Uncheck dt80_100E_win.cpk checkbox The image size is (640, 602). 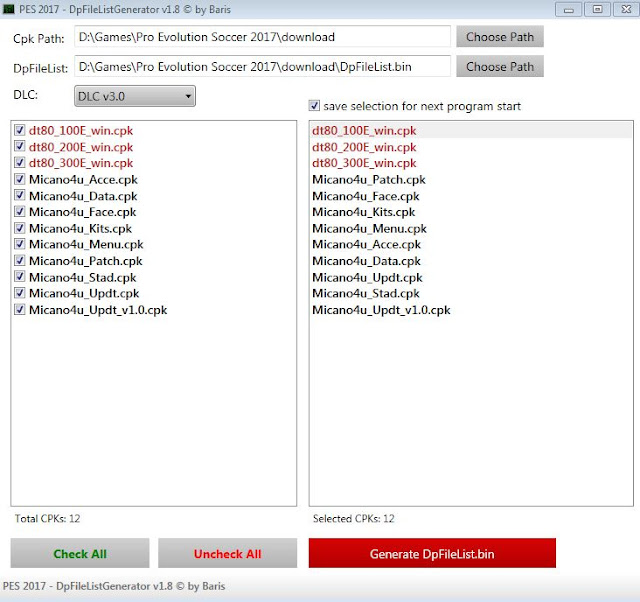click(20, 130)
